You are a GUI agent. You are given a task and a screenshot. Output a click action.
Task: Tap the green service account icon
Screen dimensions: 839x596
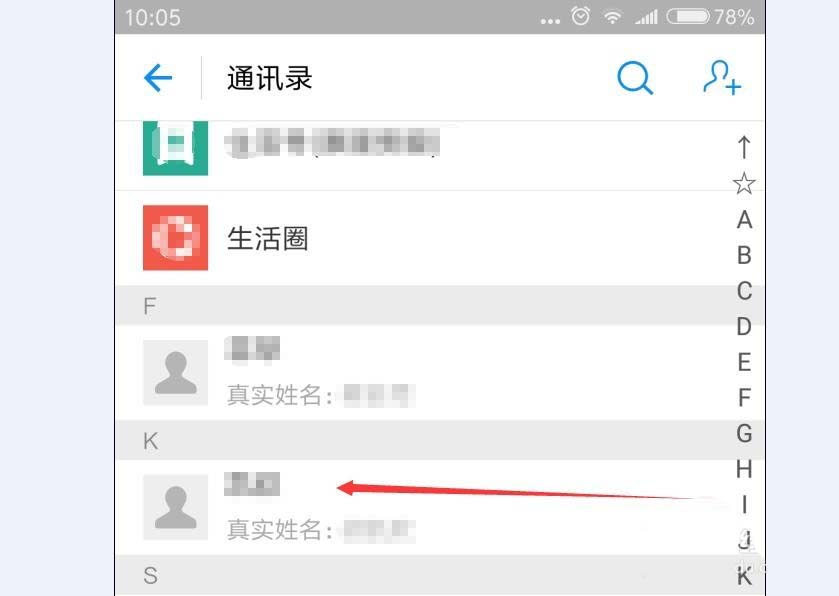(176, 148)
